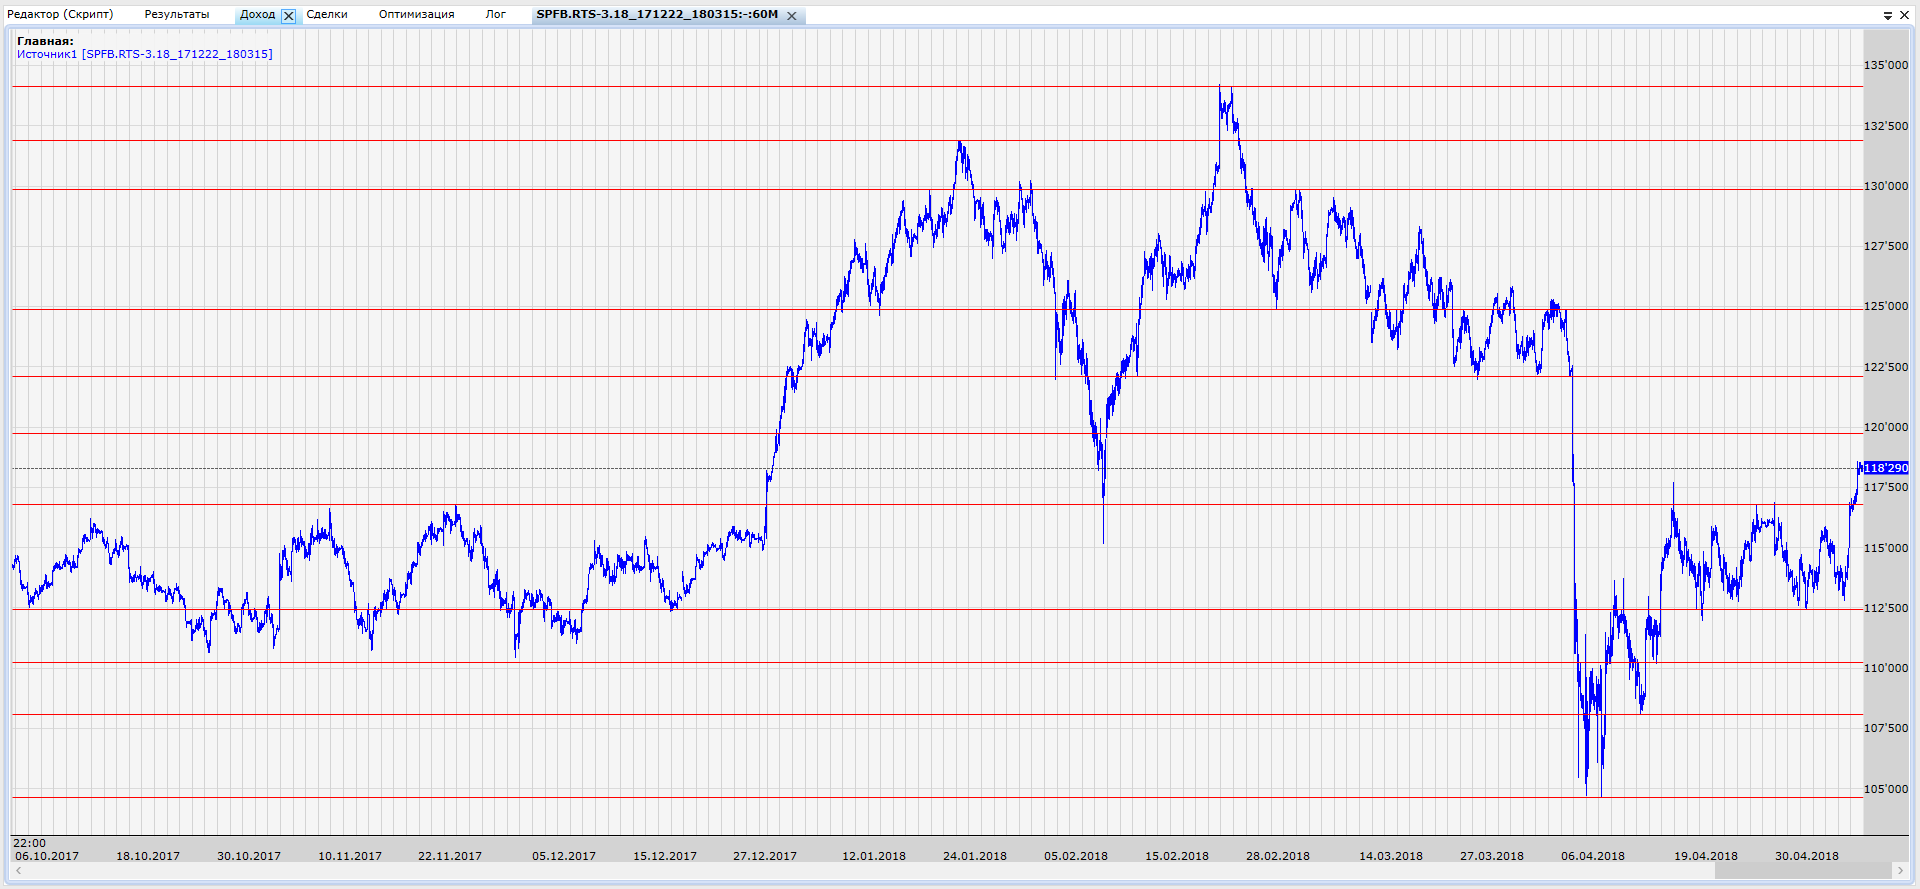Screen dimensions: 1920x889
Task: Close the Доход tab with its X
Action: (x=289, y=15)
